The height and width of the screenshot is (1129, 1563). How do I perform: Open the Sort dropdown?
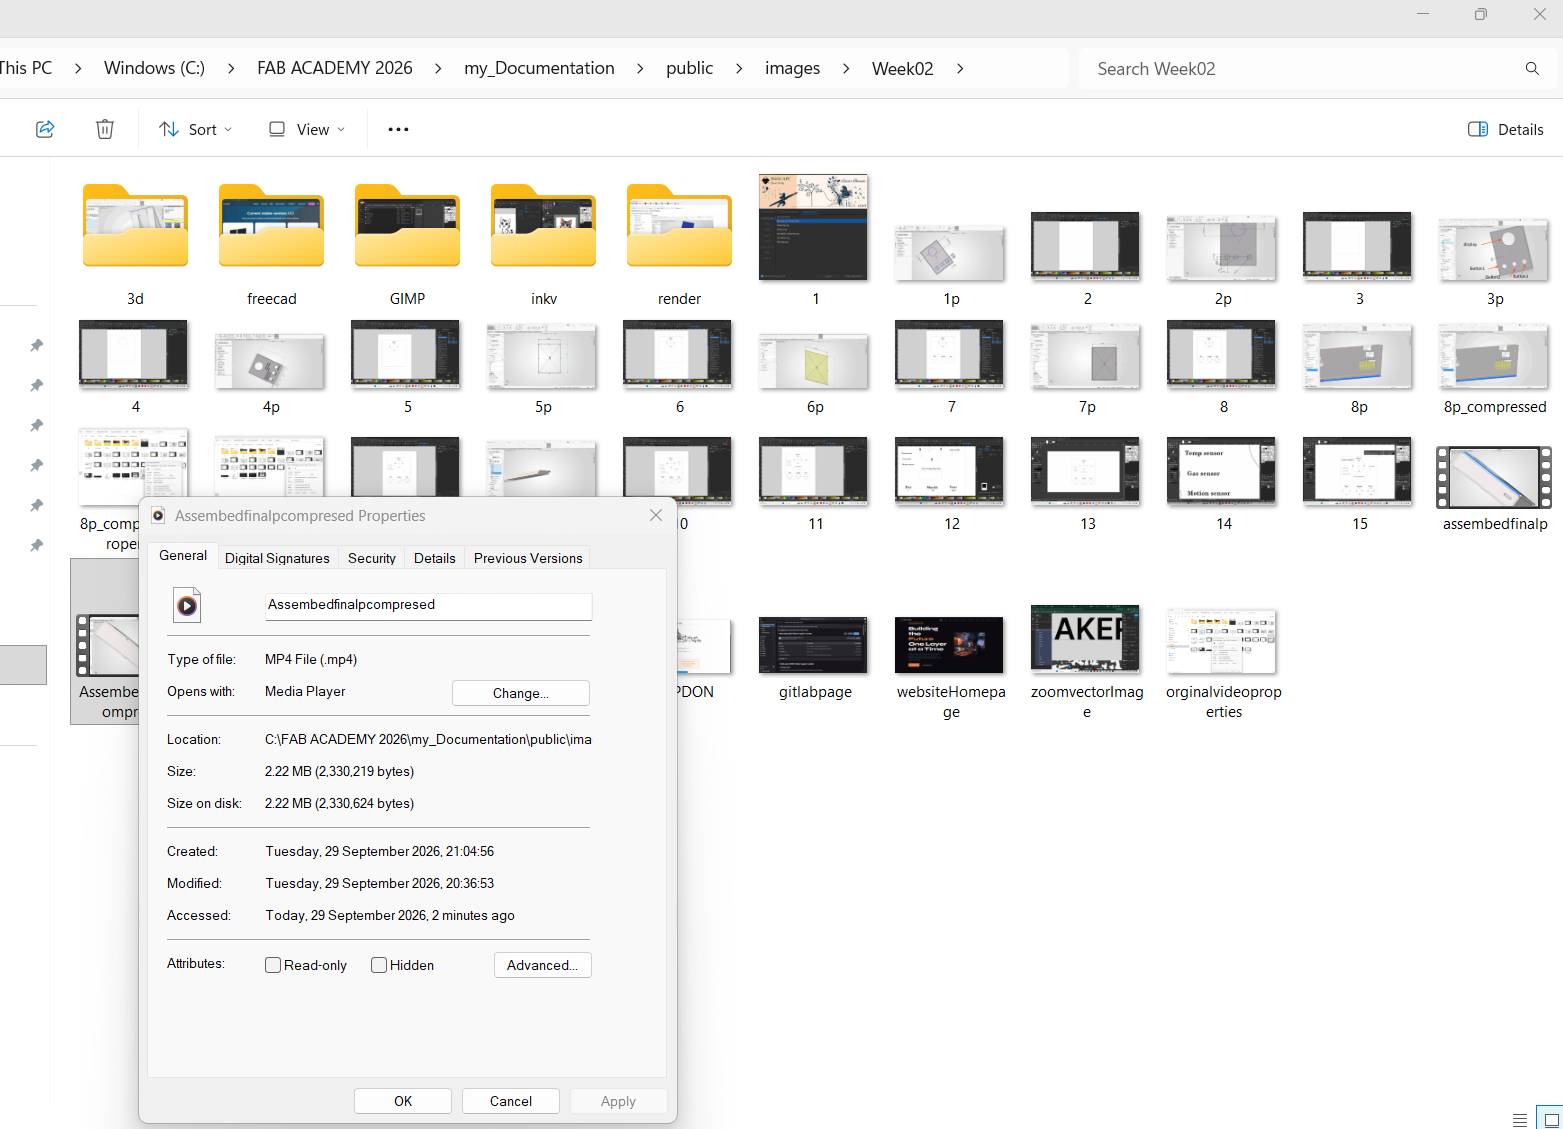(196, 129)
